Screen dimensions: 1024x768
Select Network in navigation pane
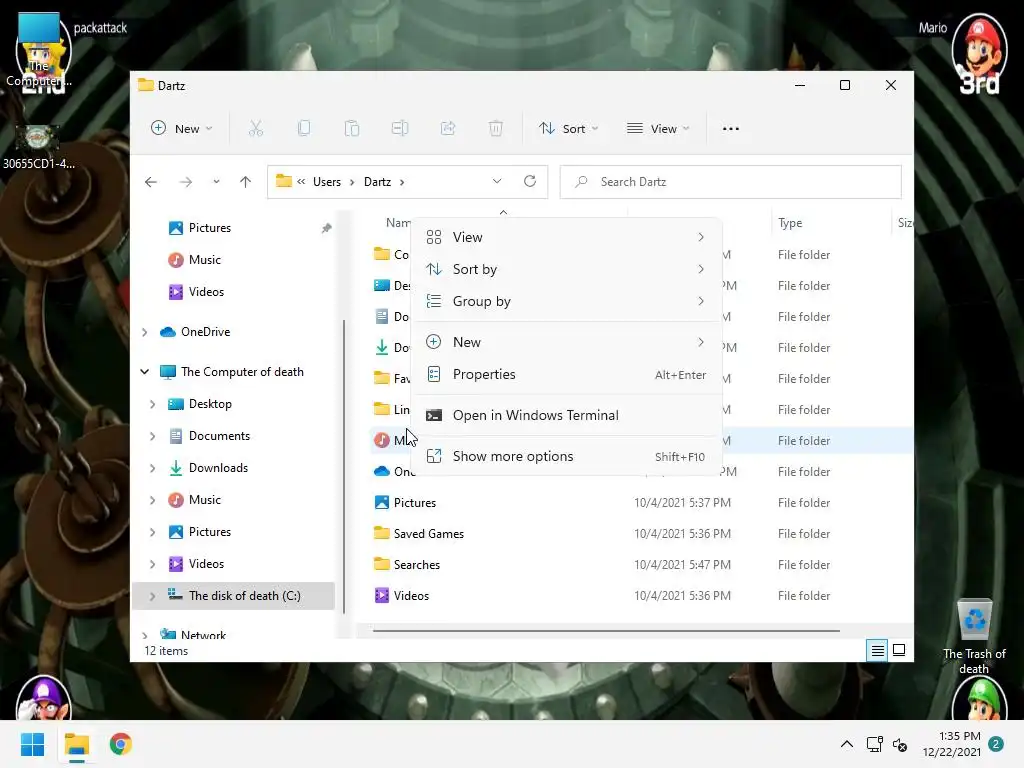click(203, 635)
